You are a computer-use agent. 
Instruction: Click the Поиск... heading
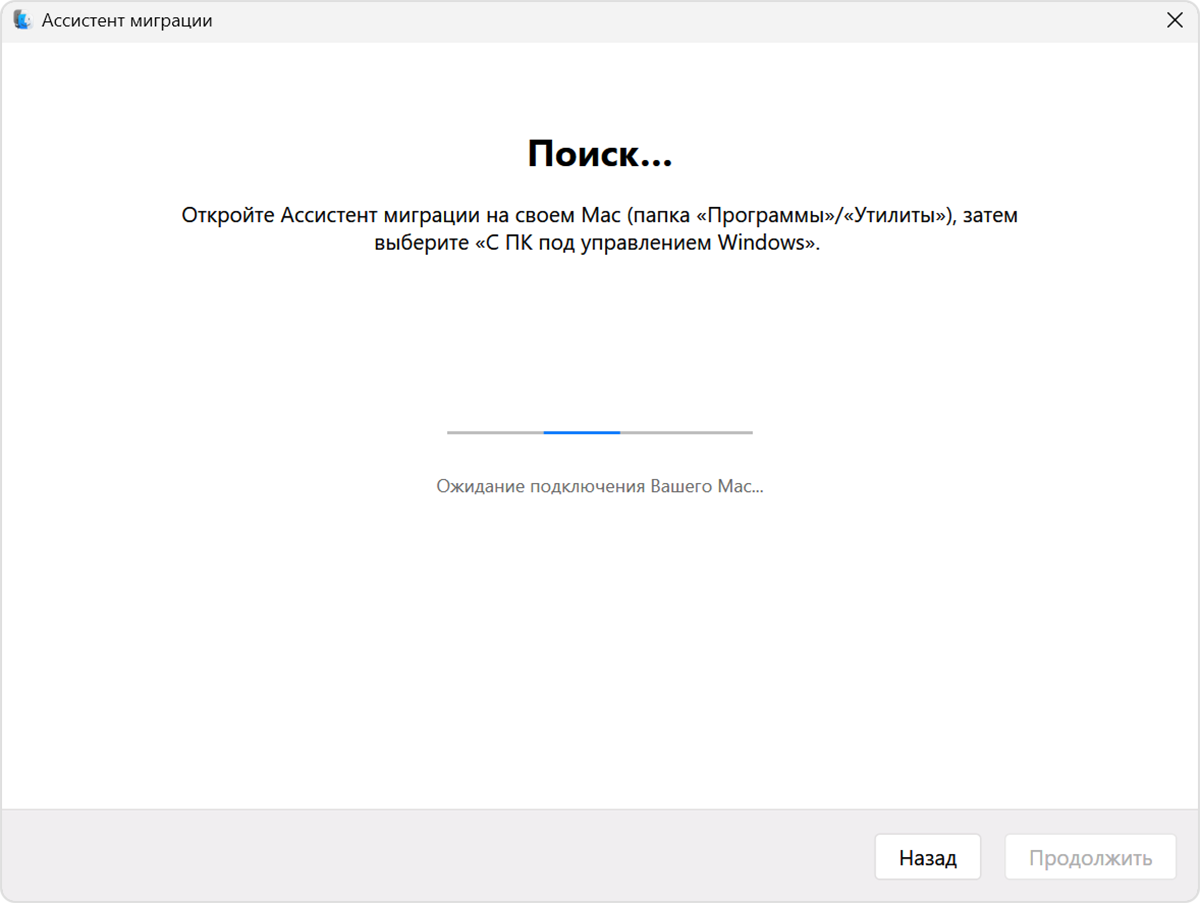click(x=599, y=154)
